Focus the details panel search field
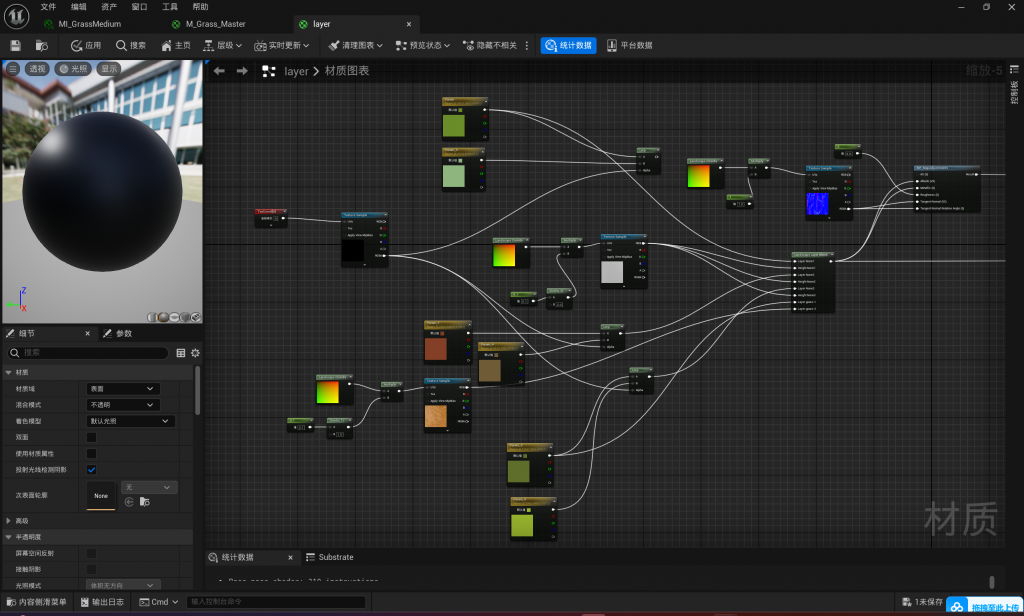The image size is (1024, 616). [88, 353]
